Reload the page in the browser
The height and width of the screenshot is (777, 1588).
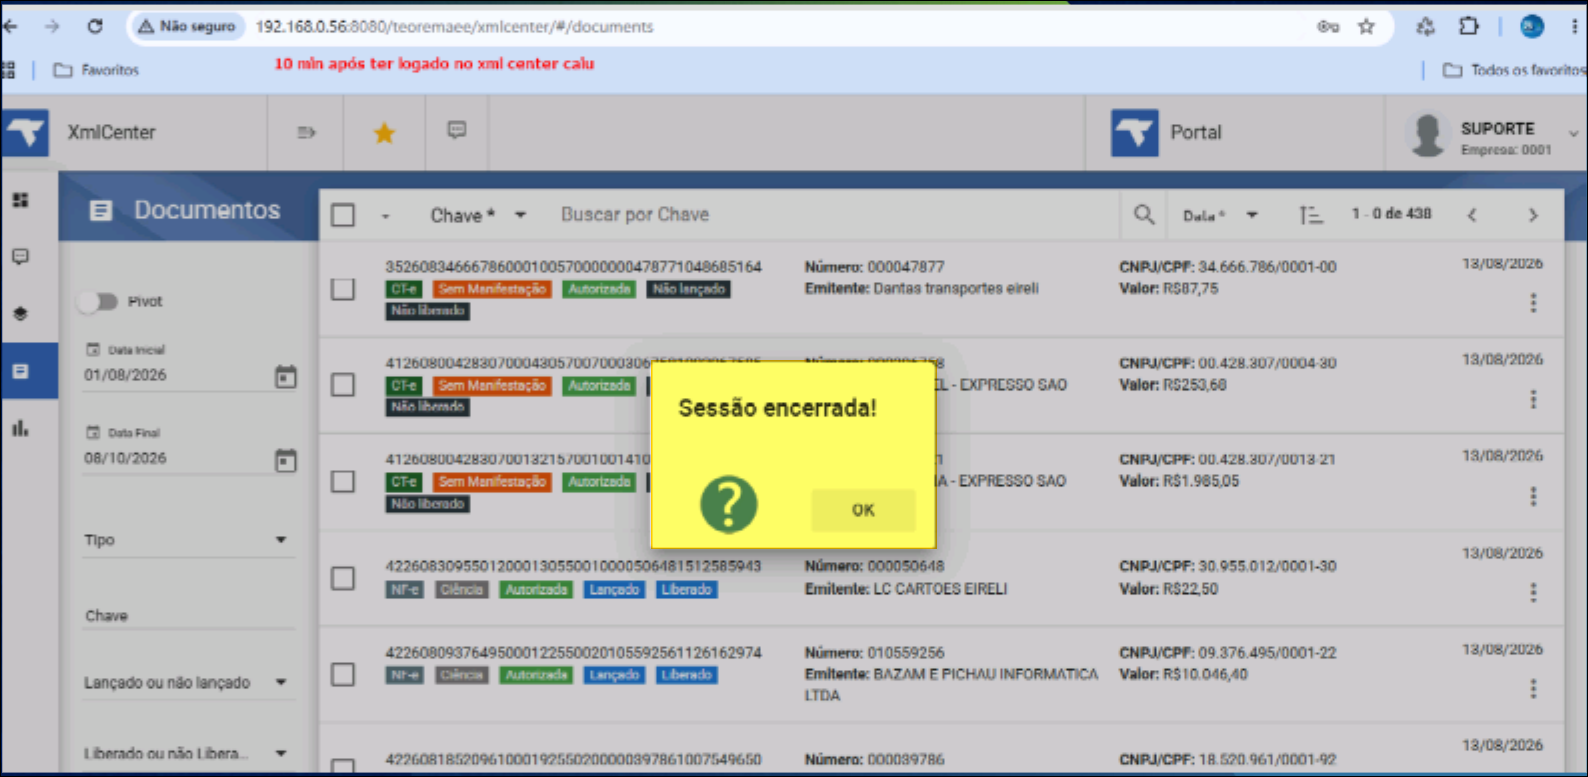[x=95, y=27]
